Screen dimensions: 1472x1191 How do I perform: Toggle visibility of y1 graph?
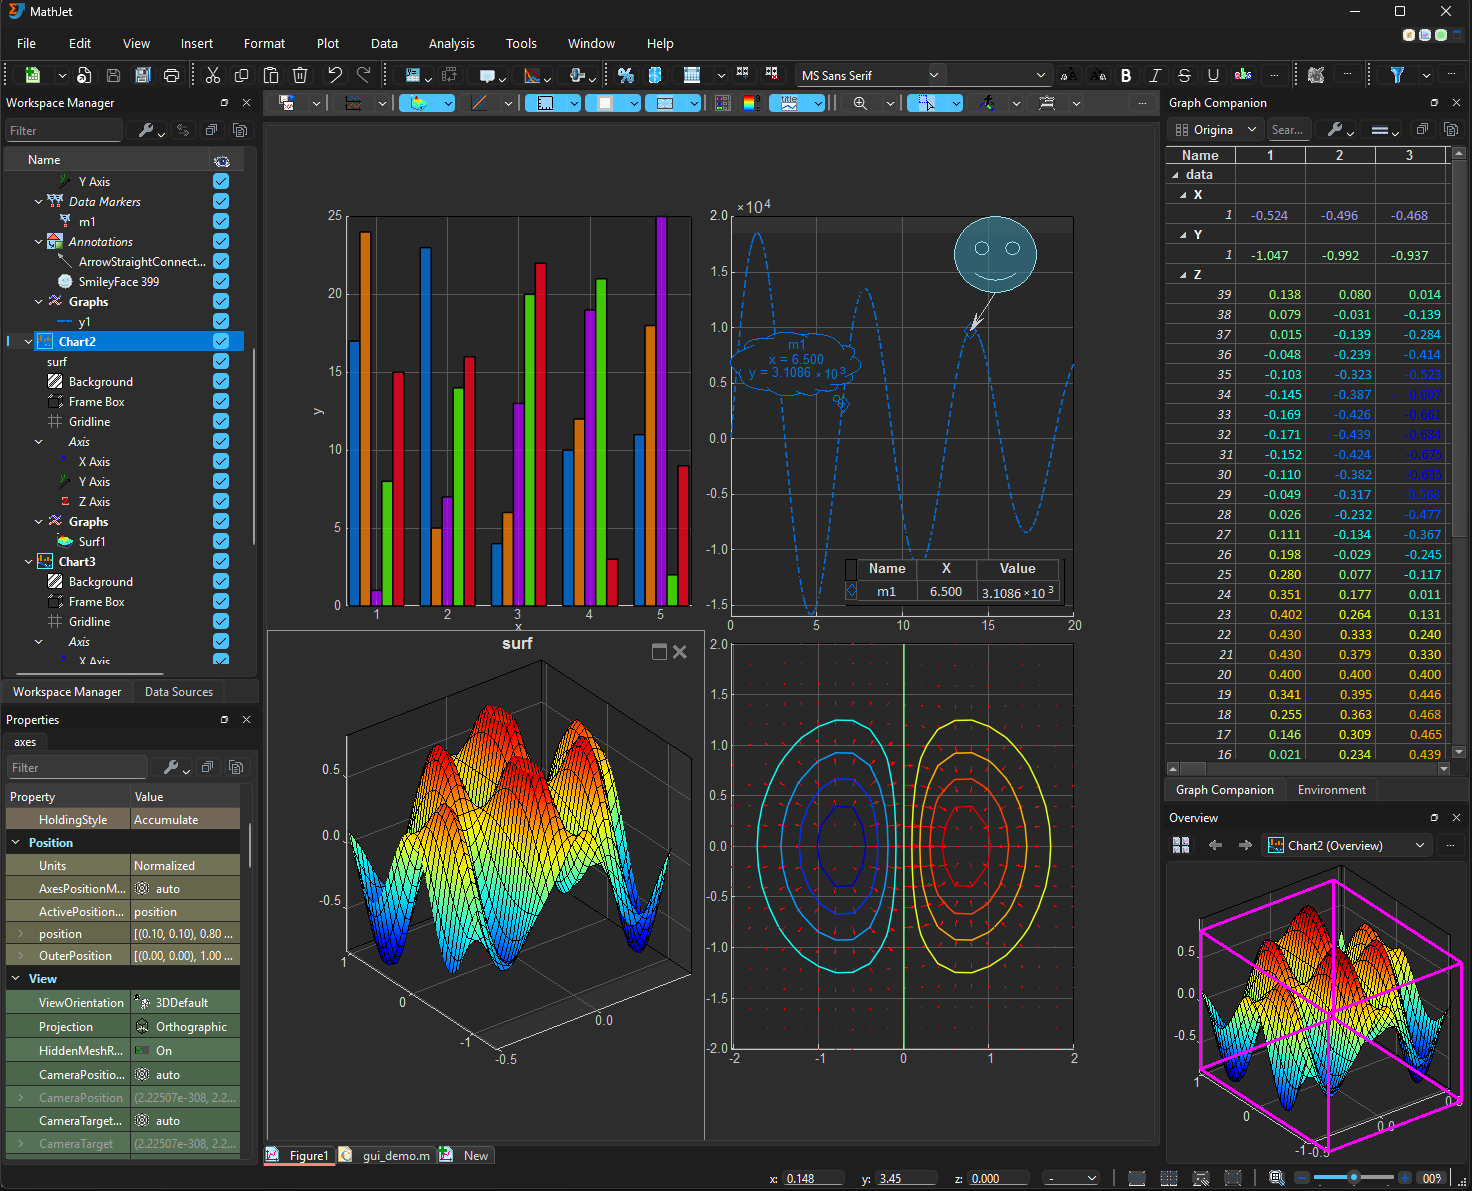pos(221,321)
